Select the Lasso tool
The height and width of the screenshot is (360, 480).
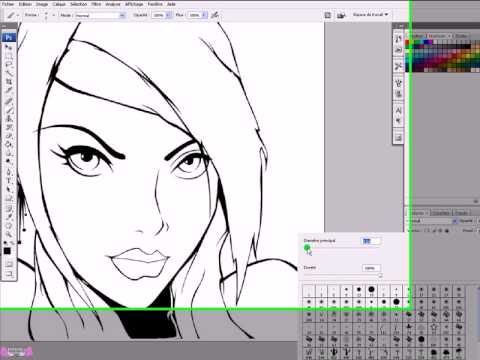(x=9, y=64)
